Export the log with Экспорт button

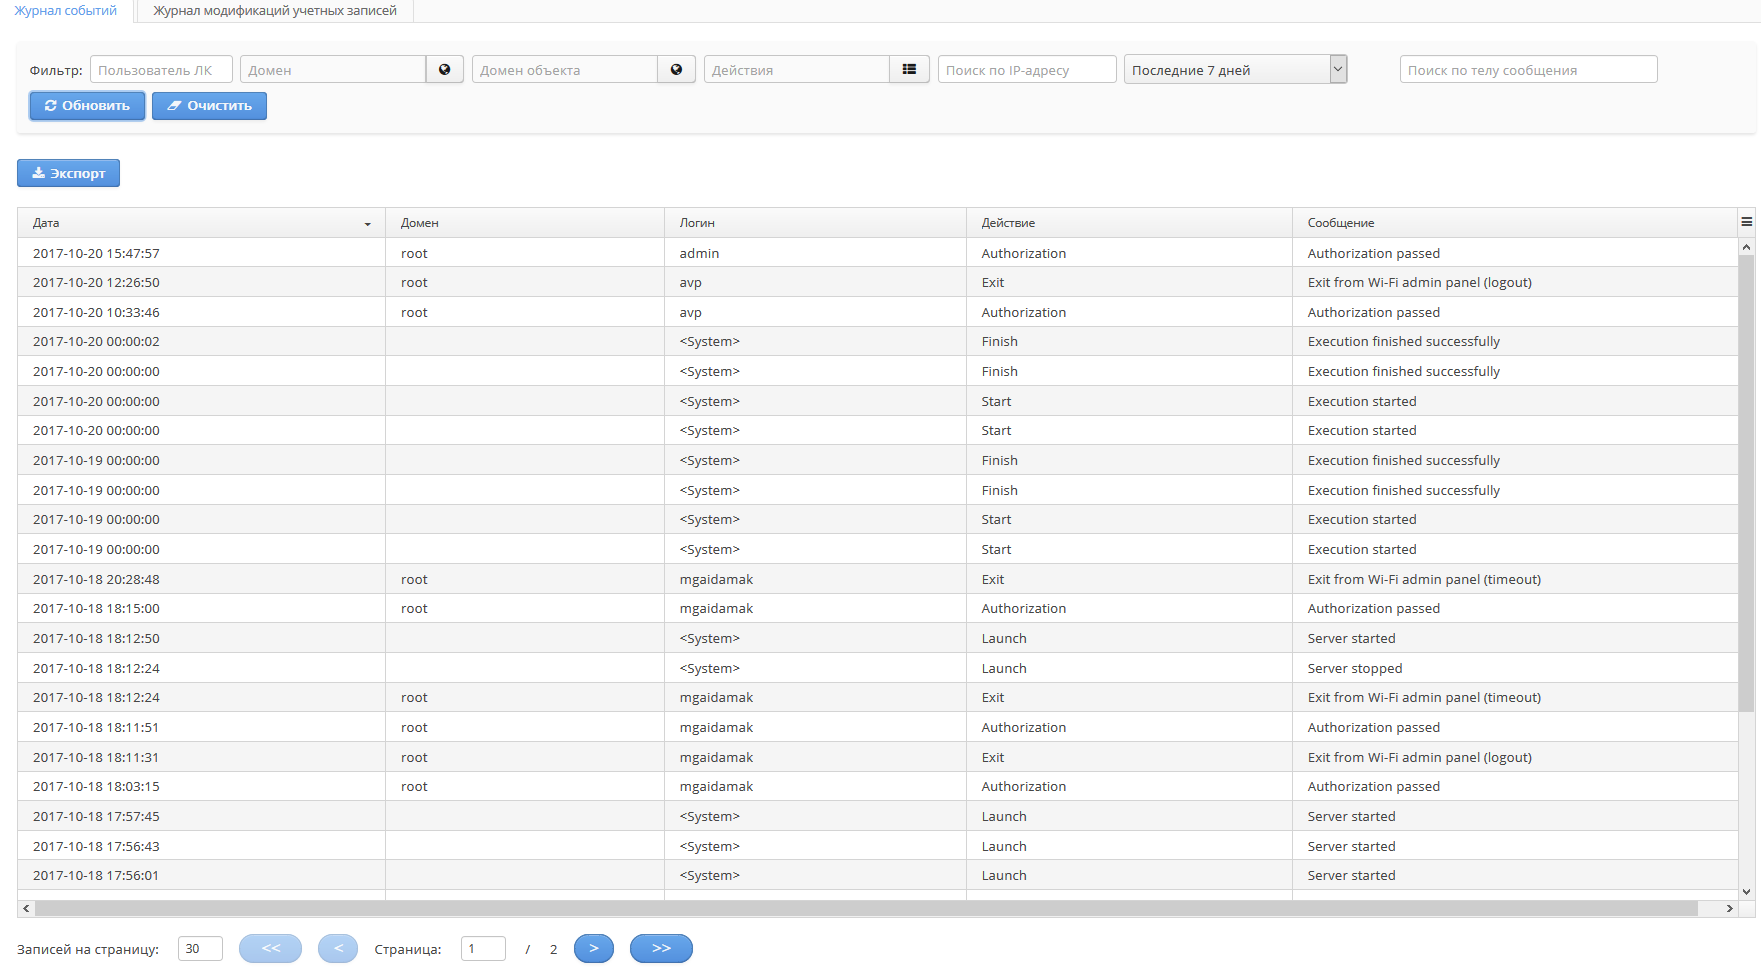[x=68, y=173]
